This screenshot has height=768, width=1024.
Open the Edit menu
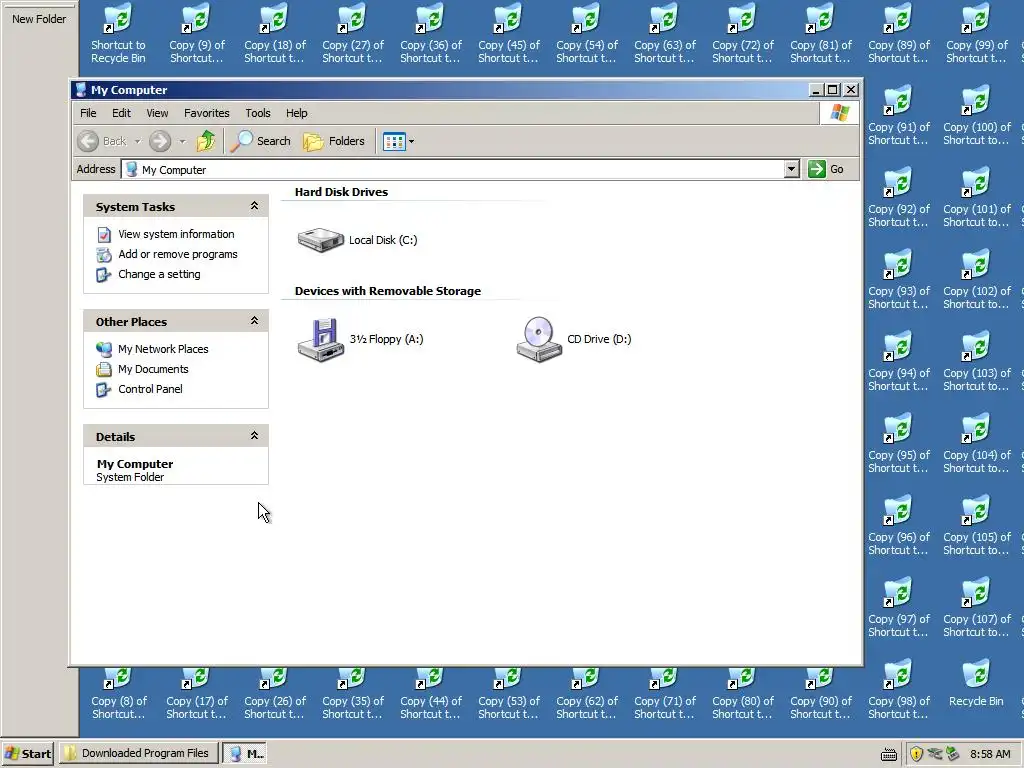tap(121, 113)
